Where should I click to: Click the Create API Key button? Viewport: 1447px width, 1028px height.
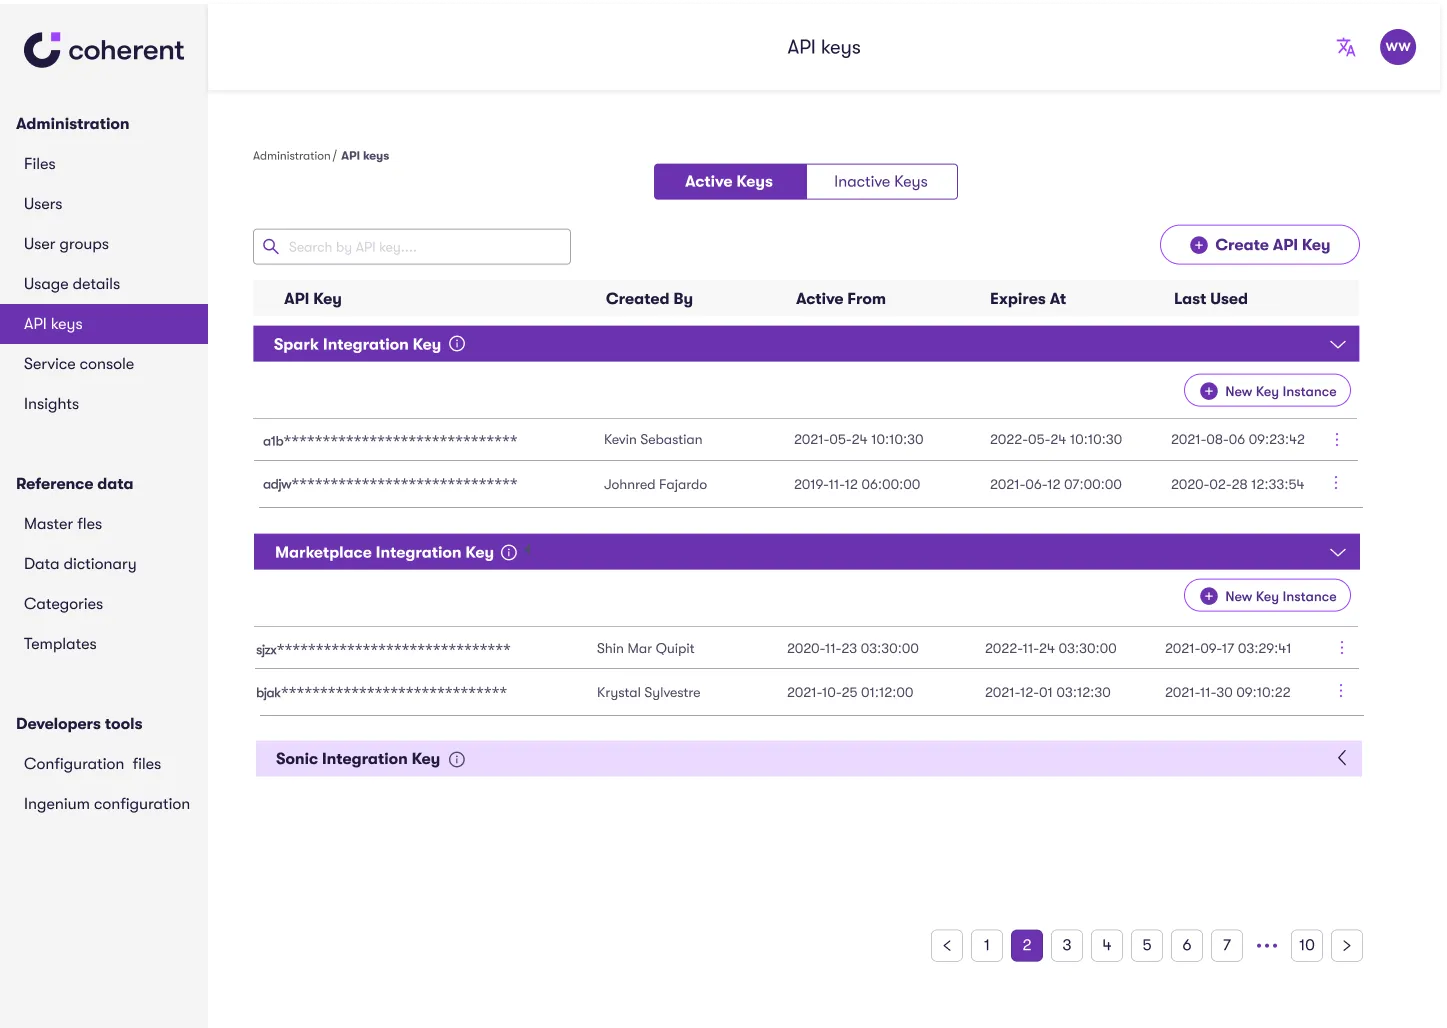point(1260,245)
